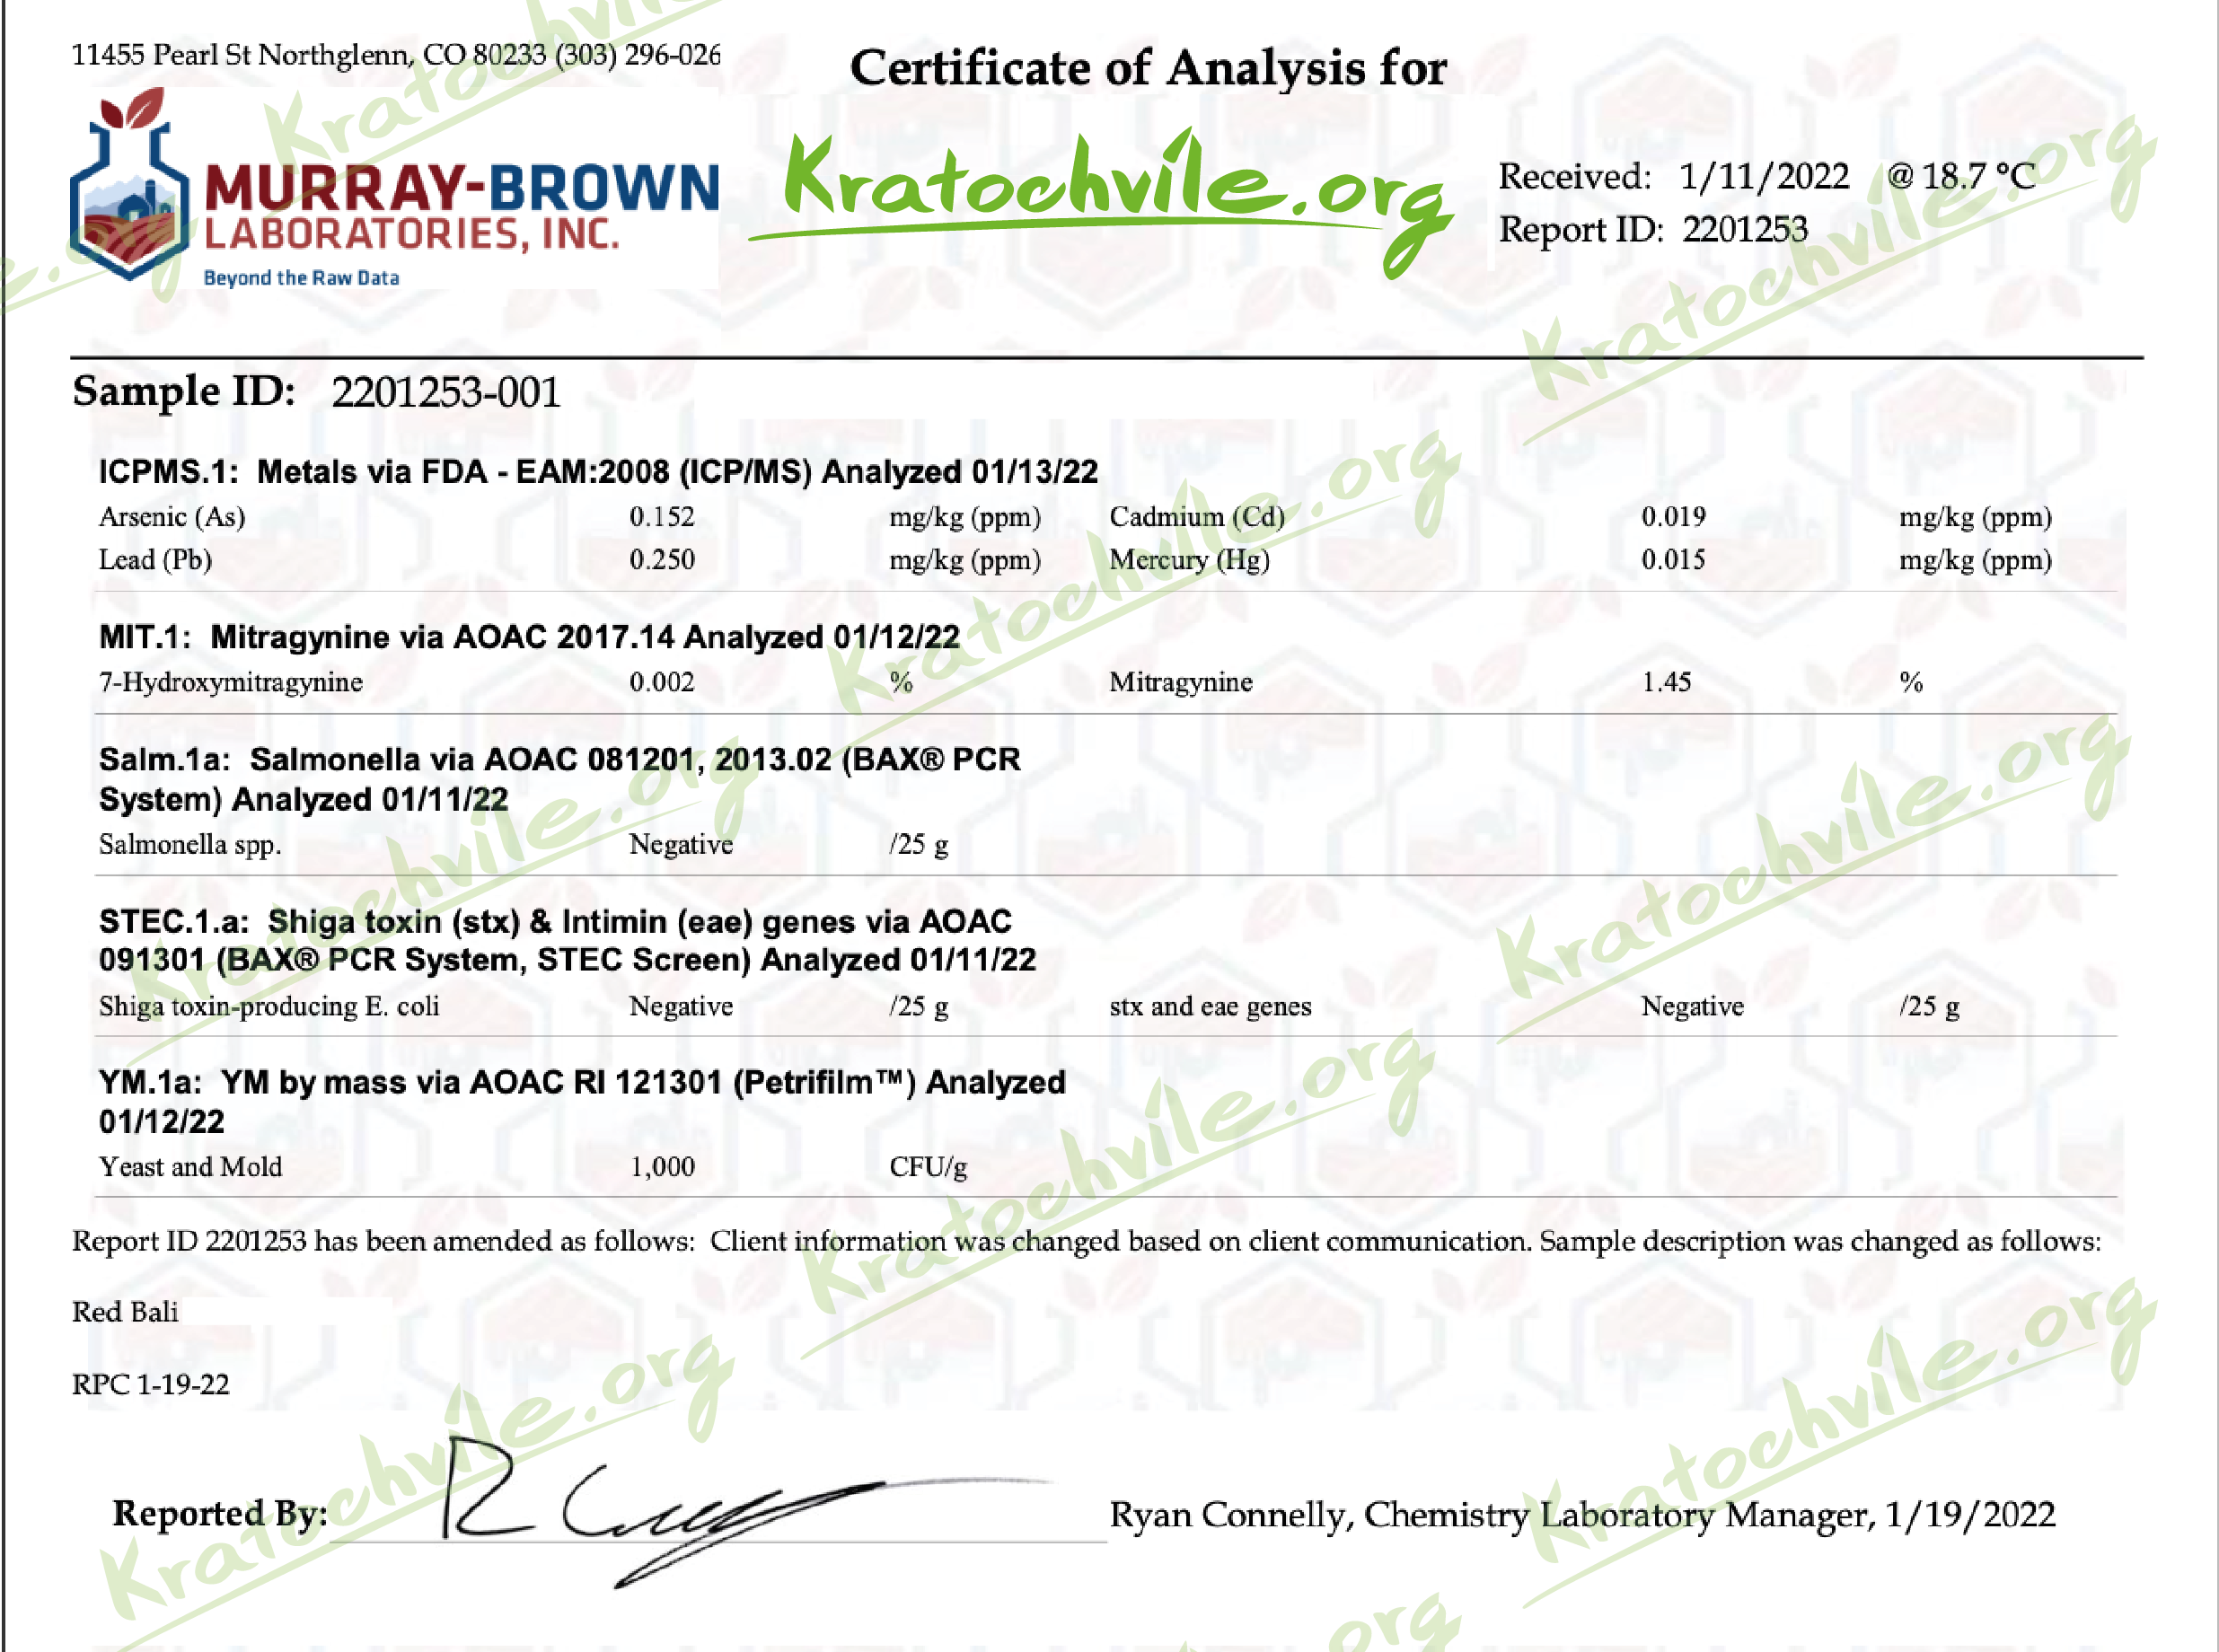Screen dimensions: 2219x1652
Task: Click the 'YM.1a: YM by mass' section heading
Action: (x=582, y=1101)
